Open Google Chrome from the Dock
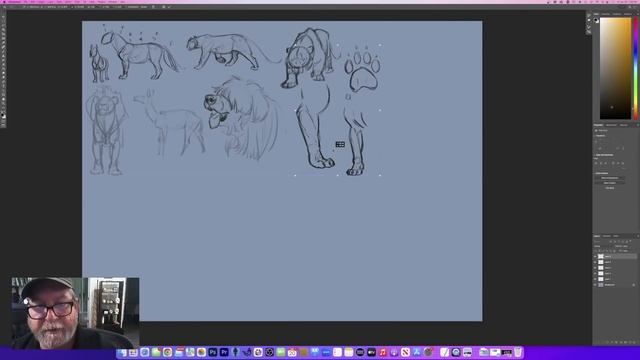Viewport: 640px width, 360px height. click(167, 352)
